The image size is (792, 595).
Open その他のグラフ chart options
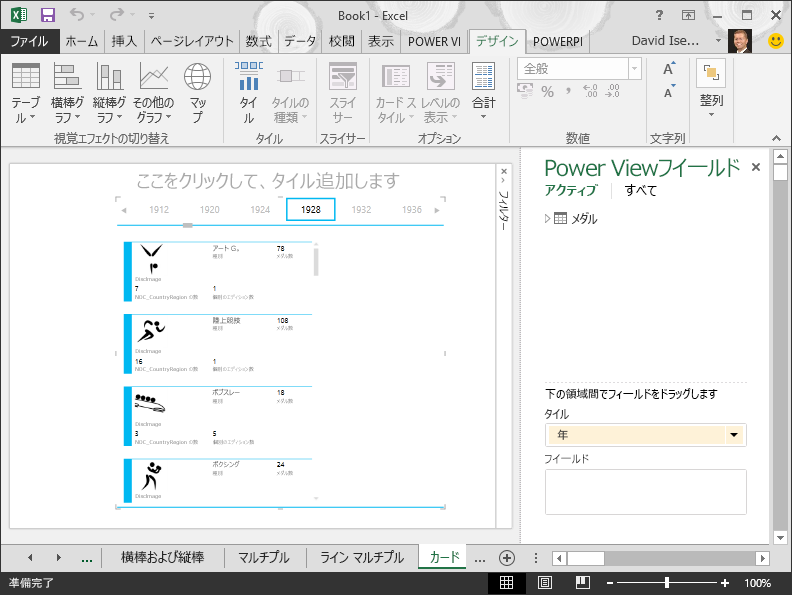pyautogui.click(x=153, y=93)
